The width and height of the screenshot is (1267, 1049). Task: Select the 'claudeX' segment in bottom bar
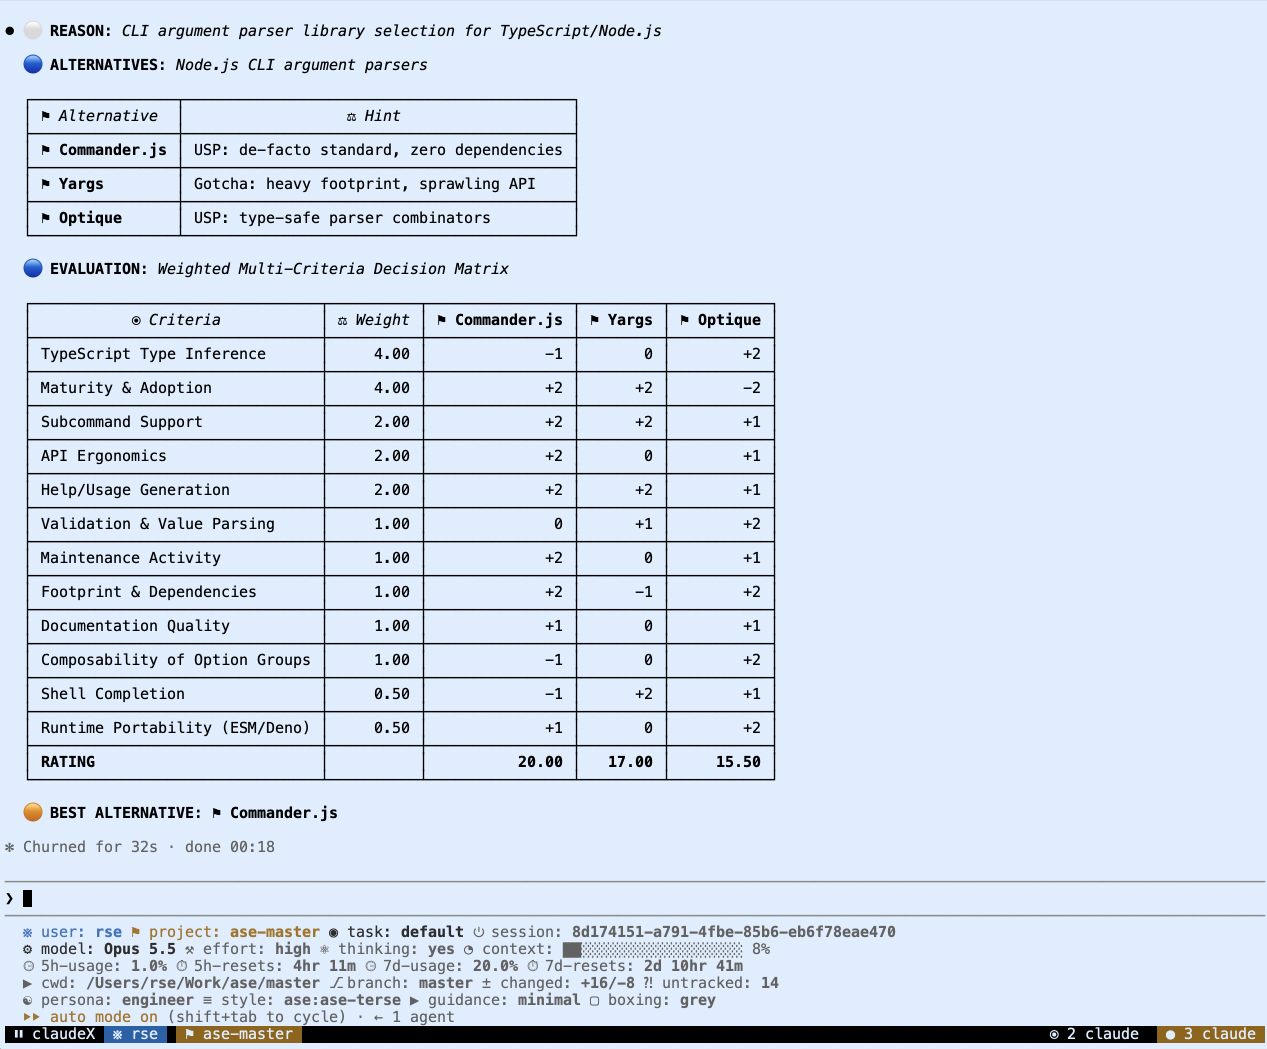[x=54, y=1034]
